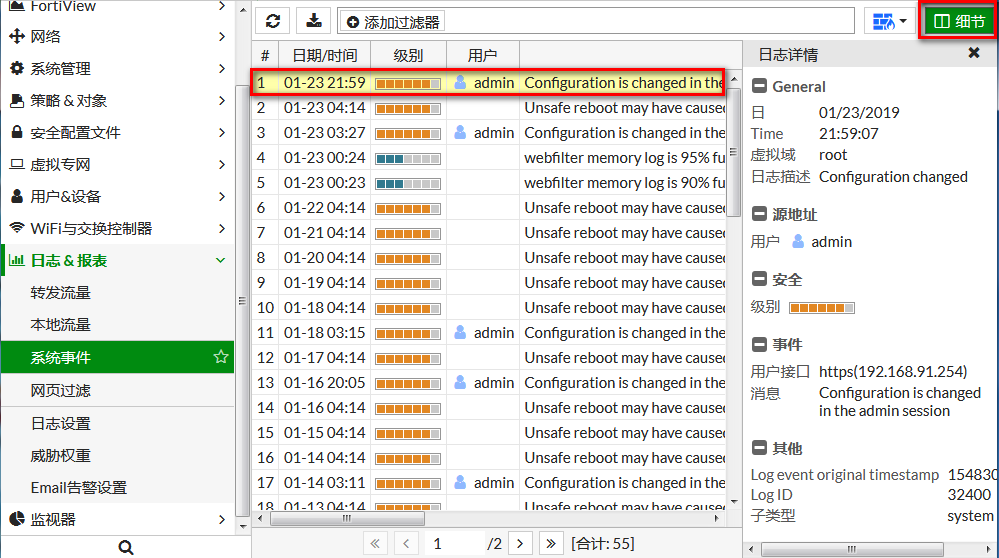Click the sidebar search magnifier icon
The width and height of the screenshot is (999, 558).
coord(125,547)
